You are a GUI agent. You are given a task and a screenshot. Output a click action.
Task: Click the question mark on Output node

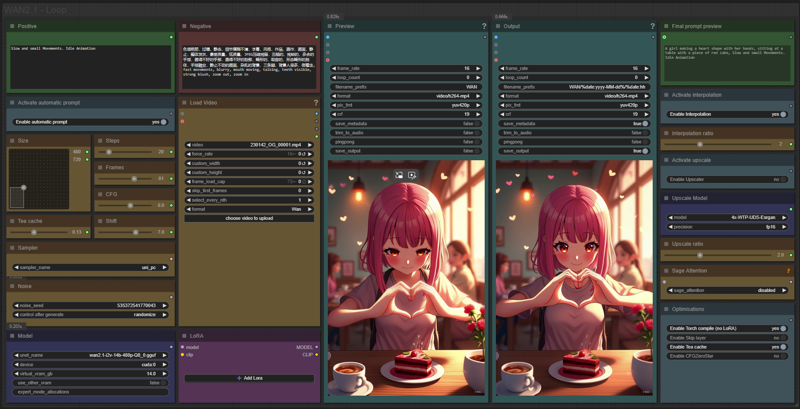tap(652, 26)
